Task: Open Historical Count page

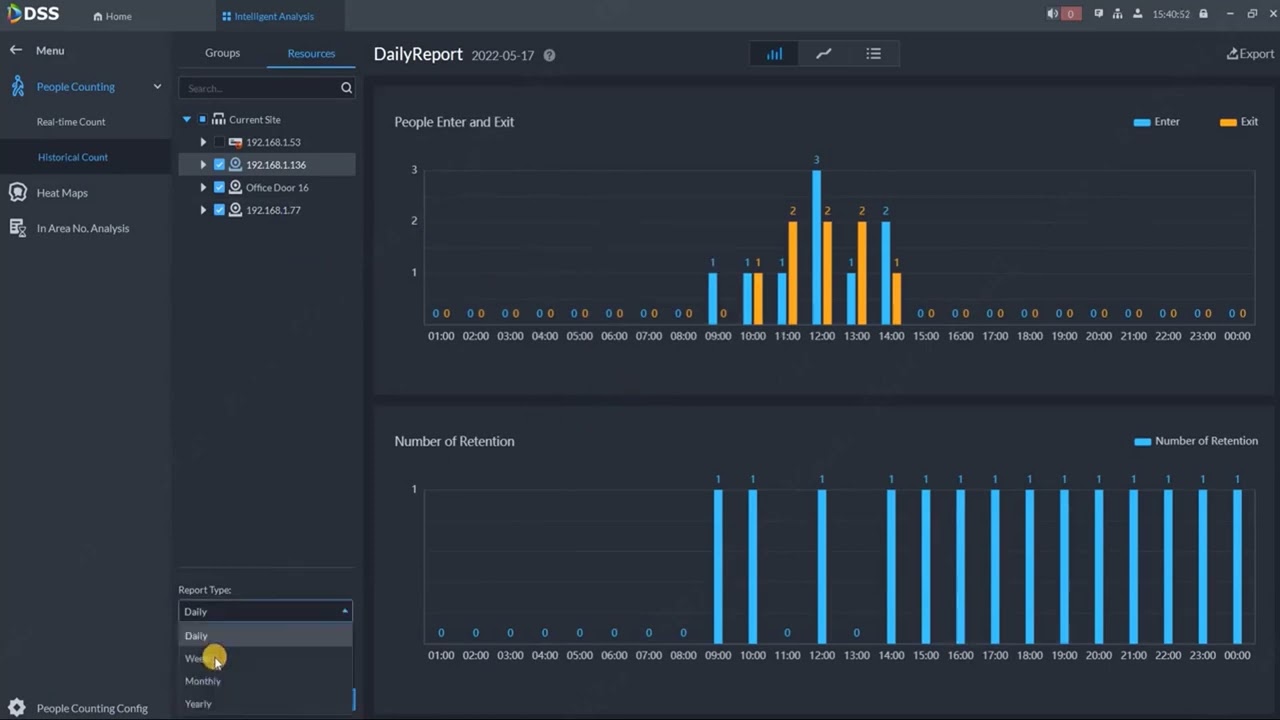Action: (73, 157)
